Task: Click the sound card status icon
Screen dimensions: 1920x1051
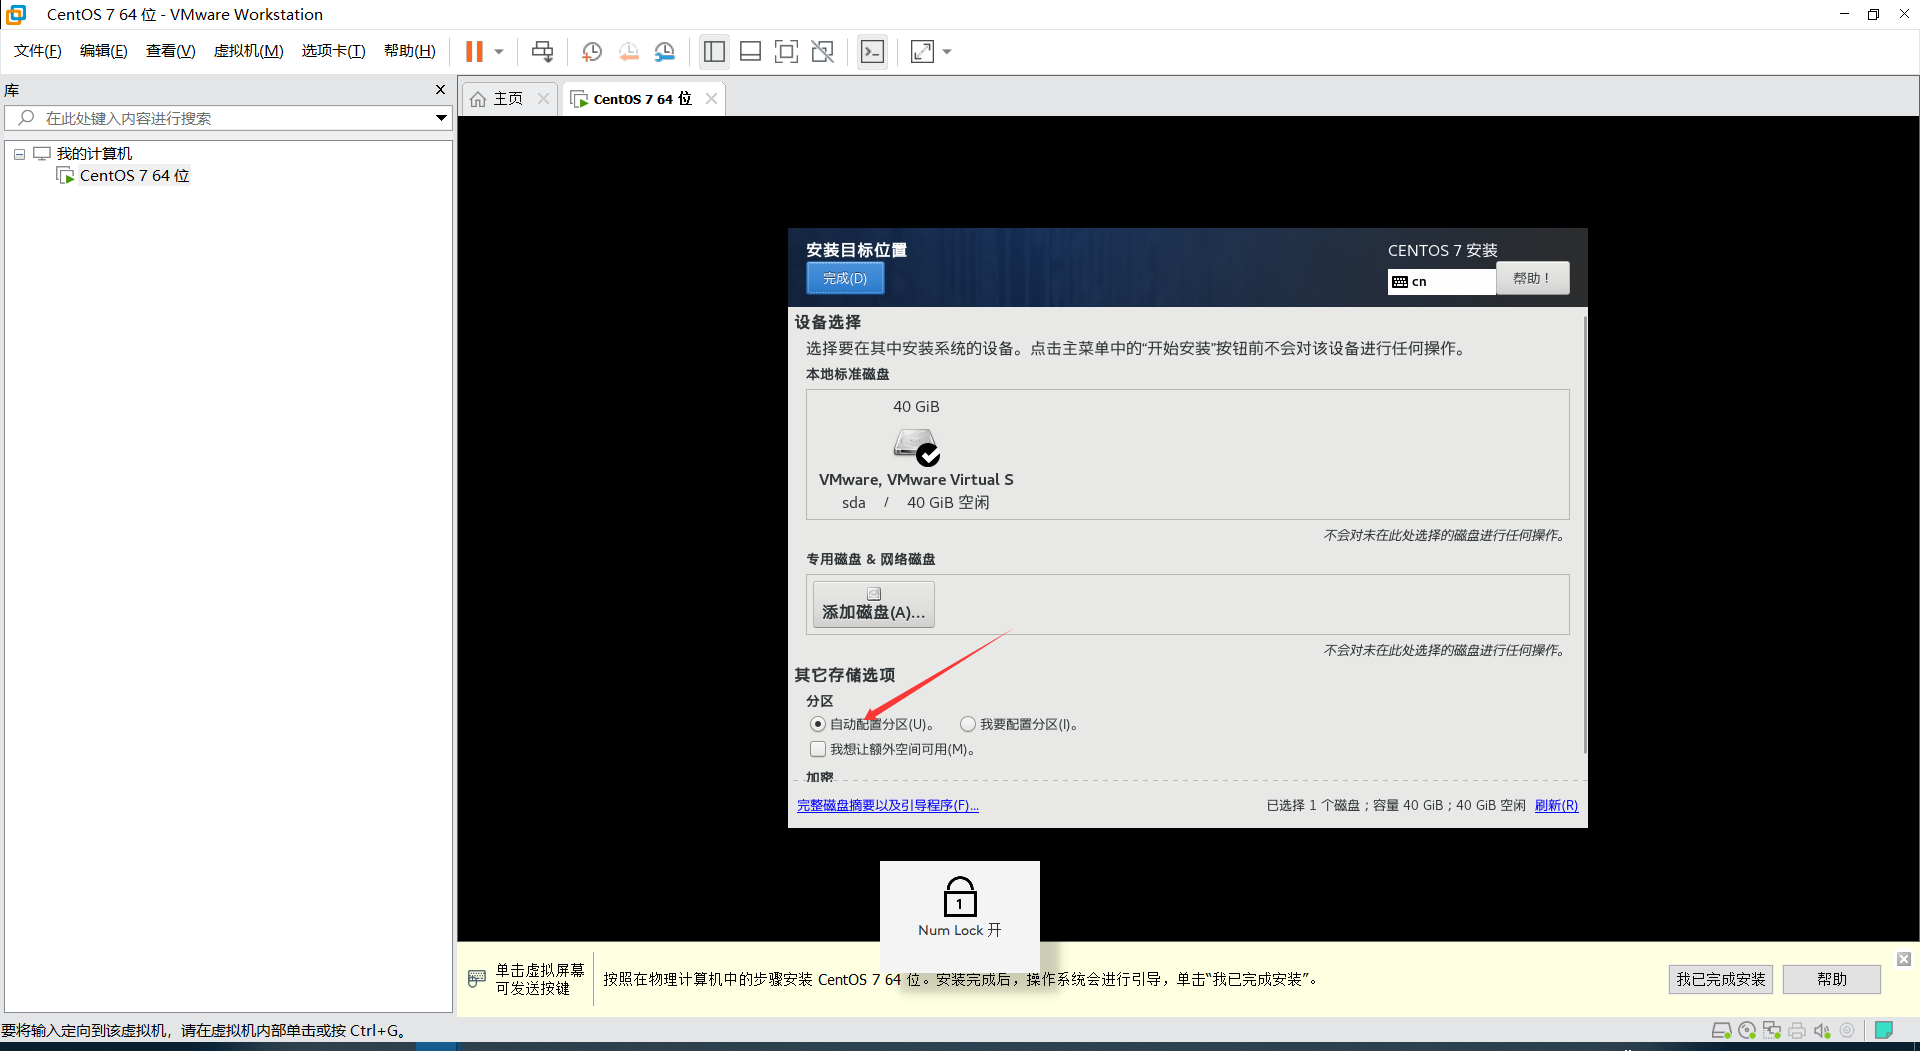Action: (x=1822, y=1030)
